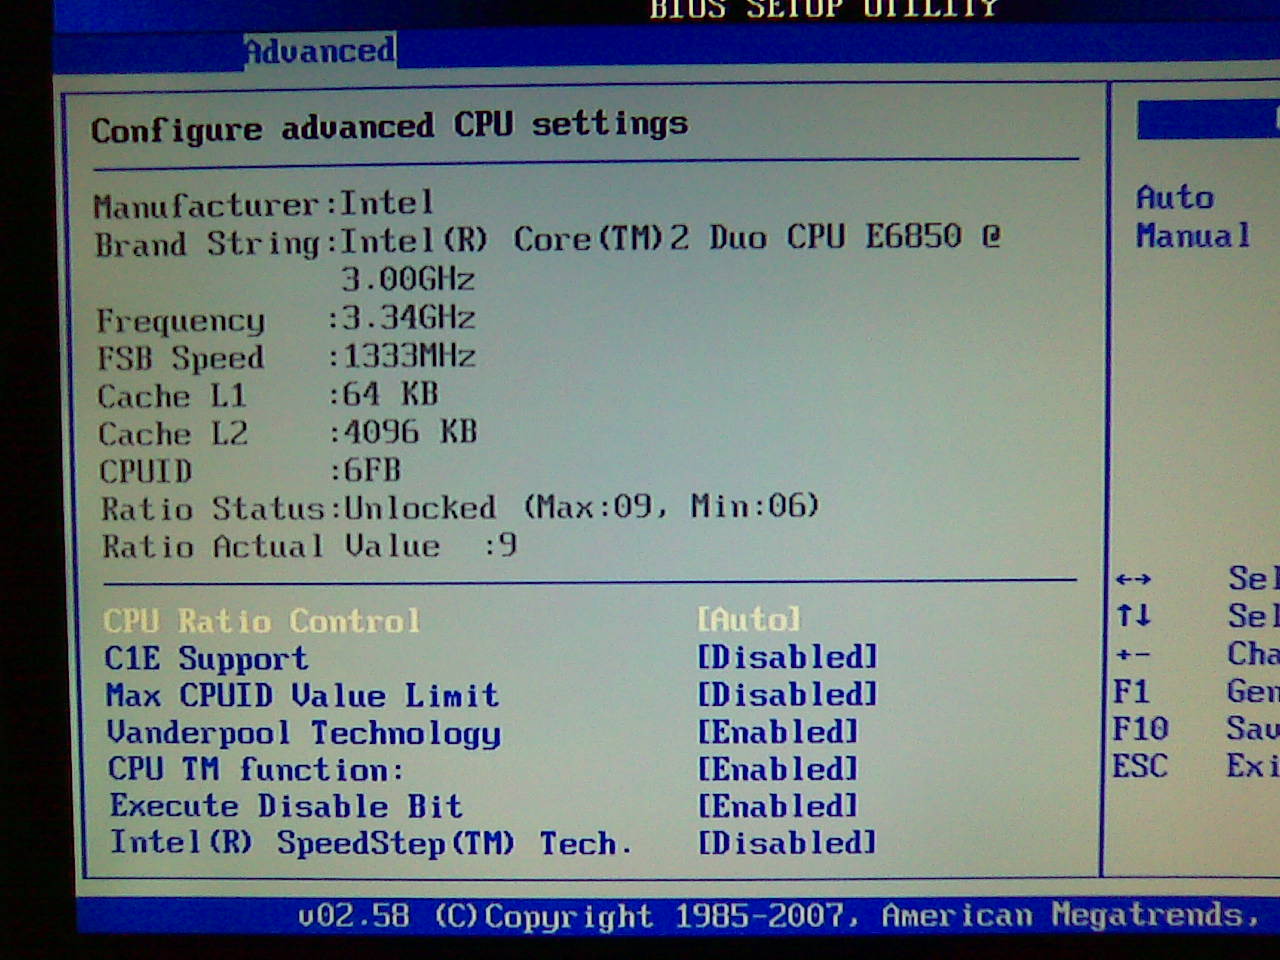Toggle Vanderpool Technology [Enabled] value
This screenshot has height=960, width=1280.
tap(778, 732)
